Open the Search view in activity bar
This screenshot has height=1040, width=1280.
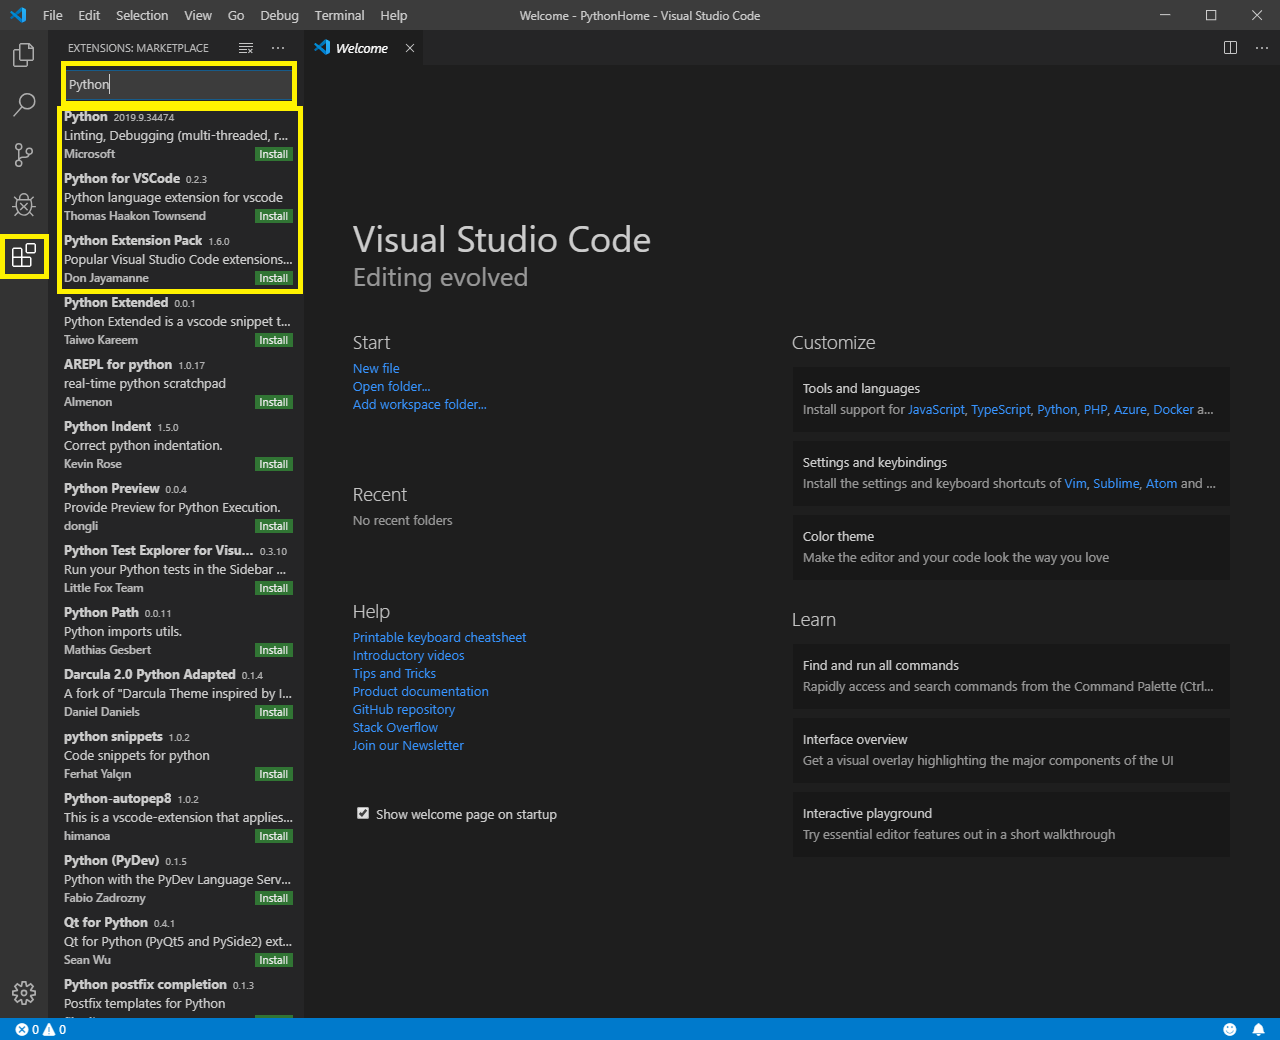24,105
